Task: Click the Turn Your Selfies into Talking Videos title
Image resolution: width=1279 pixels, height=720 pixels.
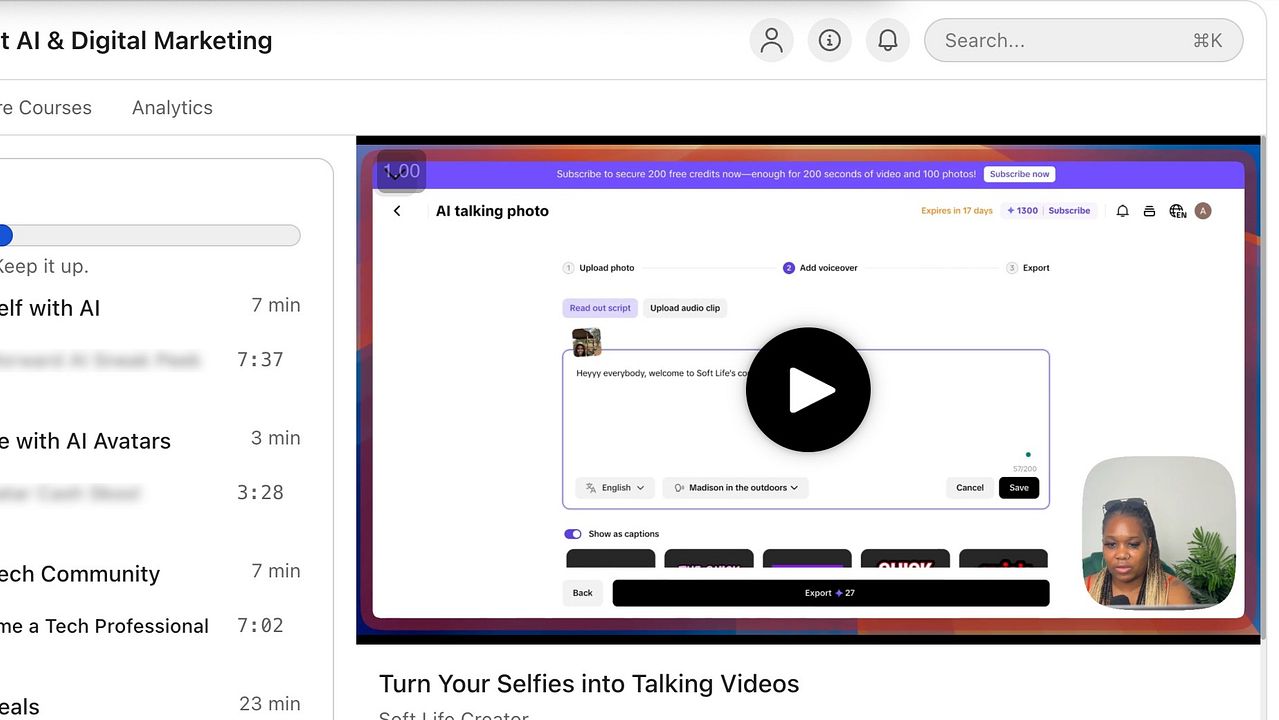Action: coord(589,684)
